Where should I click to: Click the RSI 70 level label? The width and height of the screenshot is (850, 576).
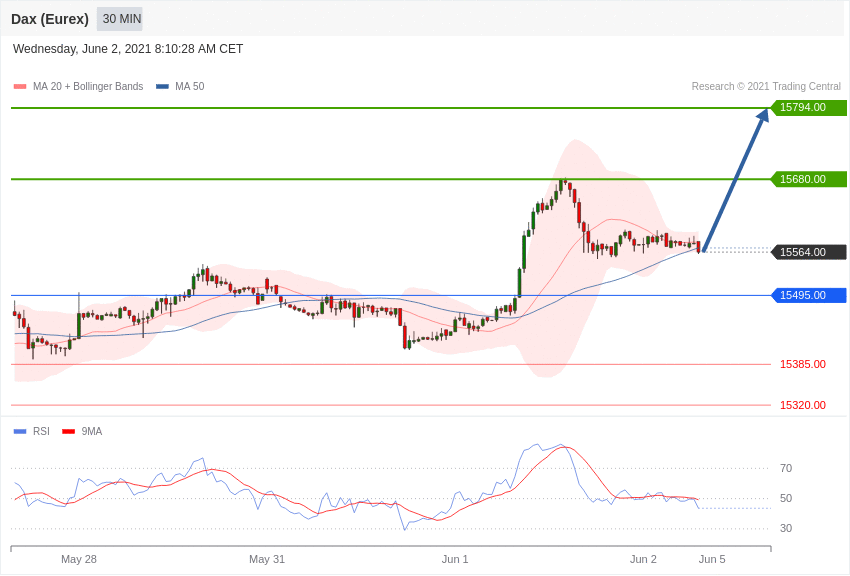tap(786, 468)
